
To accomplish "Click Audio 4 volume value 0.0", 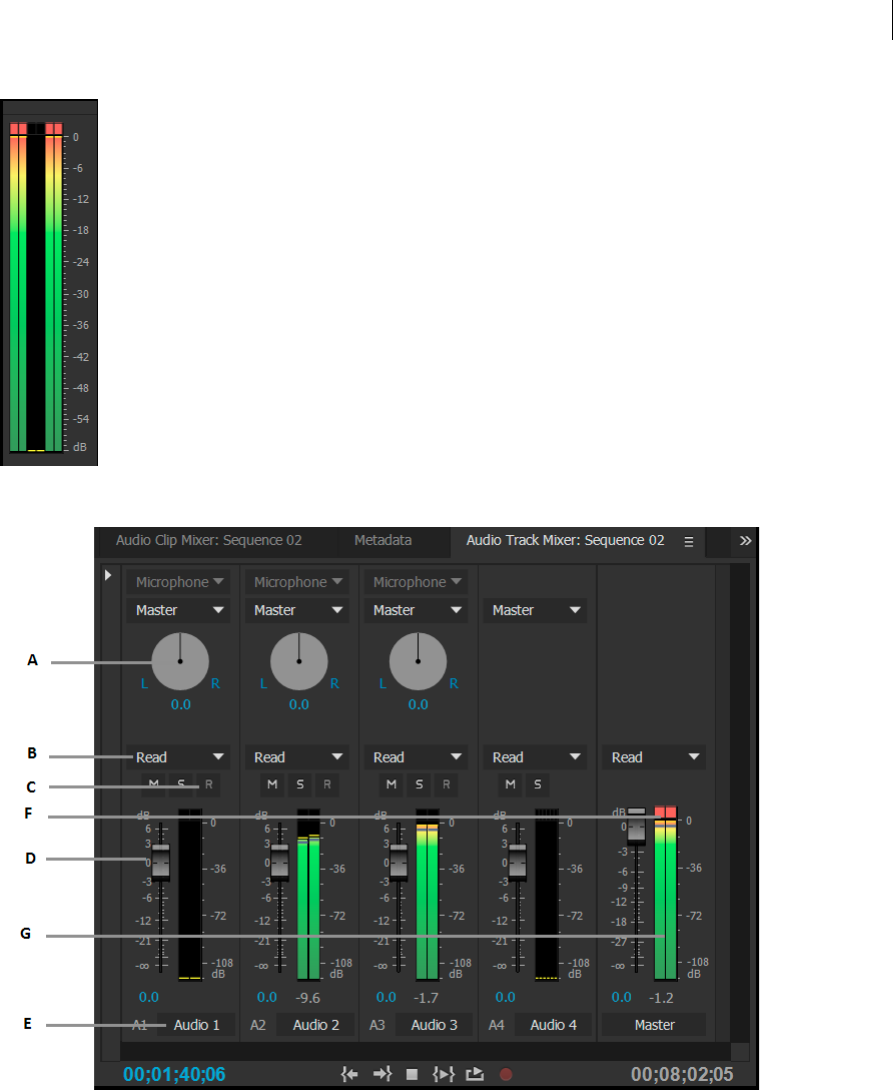I will [505, 997].
